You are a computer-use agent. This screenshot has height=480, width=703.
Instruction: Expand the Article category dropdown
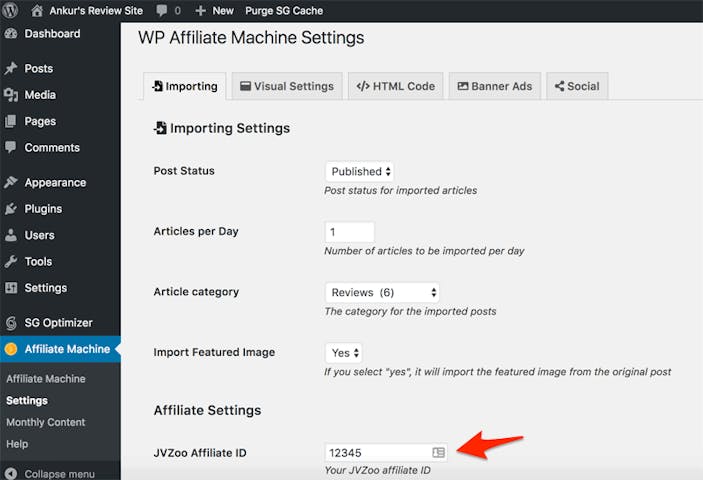click(382, 293)
